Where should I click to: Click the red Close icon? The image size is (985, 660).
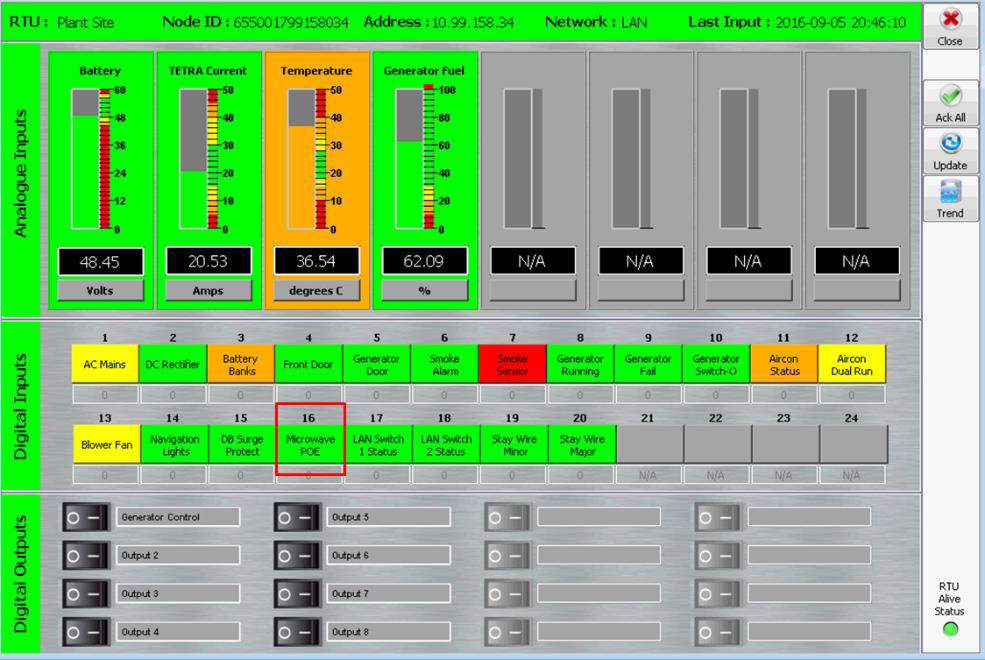950,21
